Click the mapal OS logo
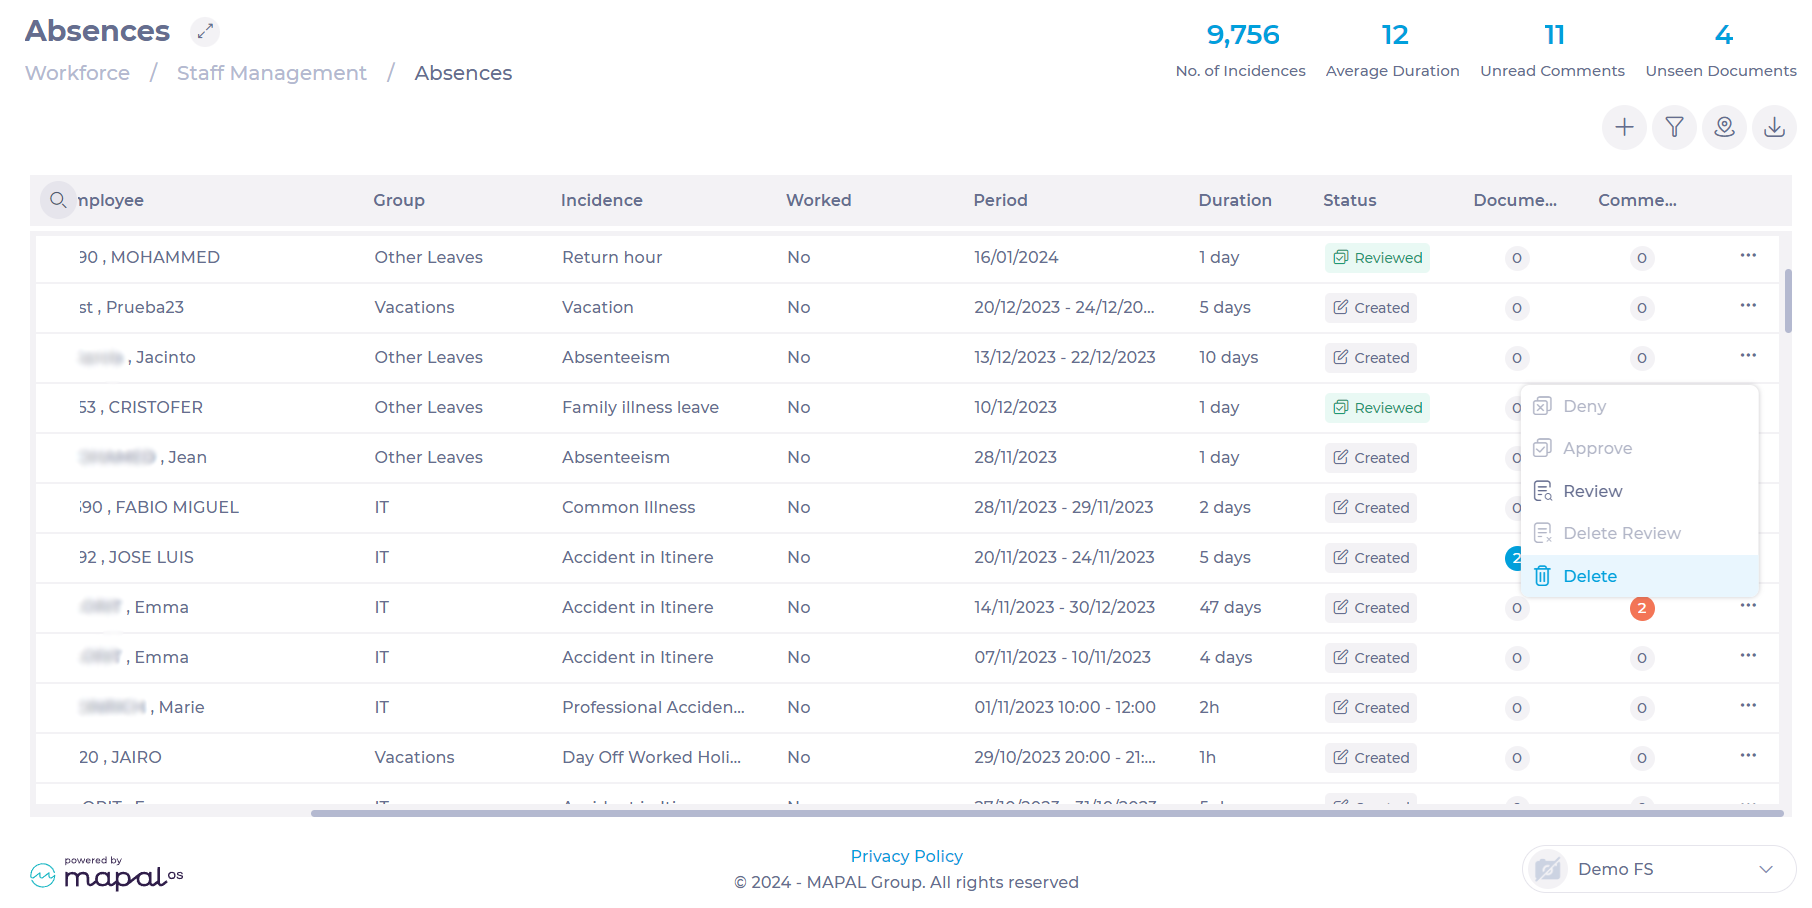 (107, 873)
